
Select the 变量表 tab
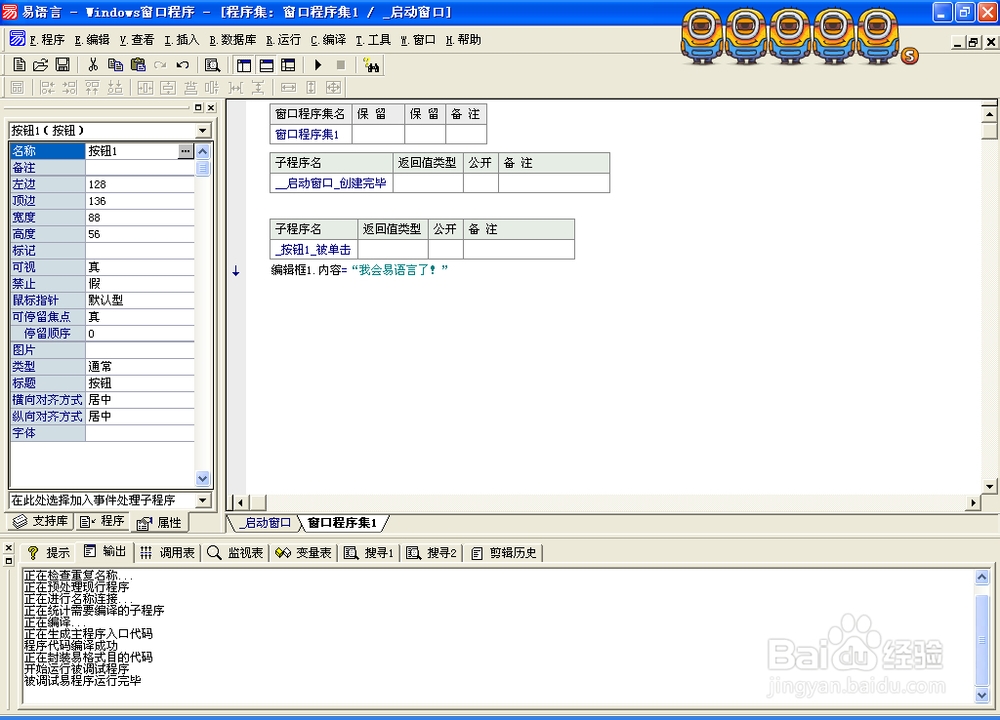click(304, 552)
